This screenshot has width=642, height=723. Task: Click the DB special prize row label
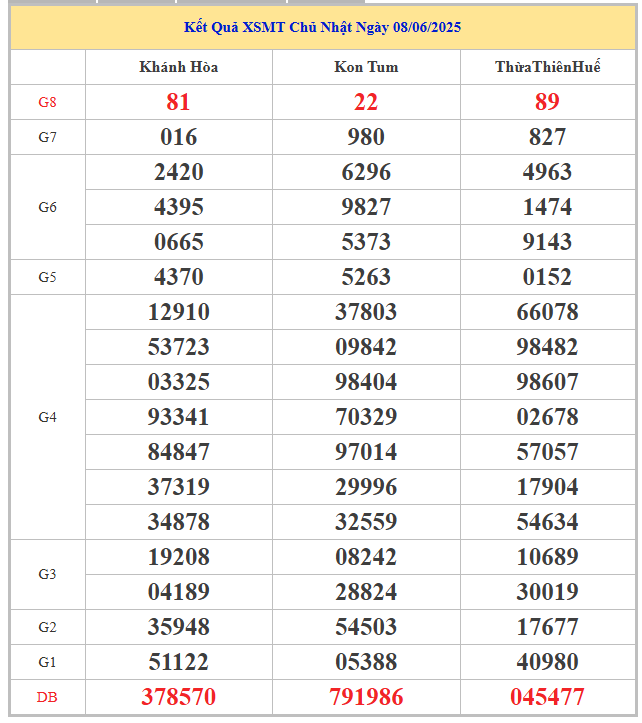point(48,697)
